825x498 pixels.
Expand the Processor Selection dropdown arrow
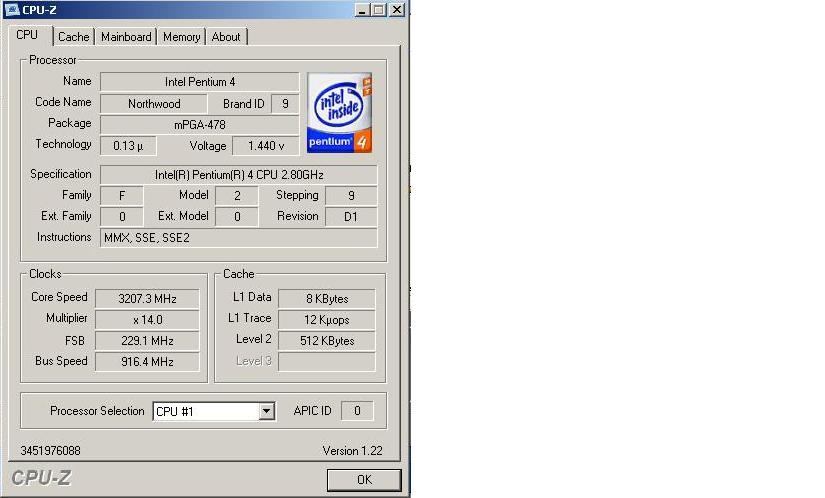click(x=267, y=411)
